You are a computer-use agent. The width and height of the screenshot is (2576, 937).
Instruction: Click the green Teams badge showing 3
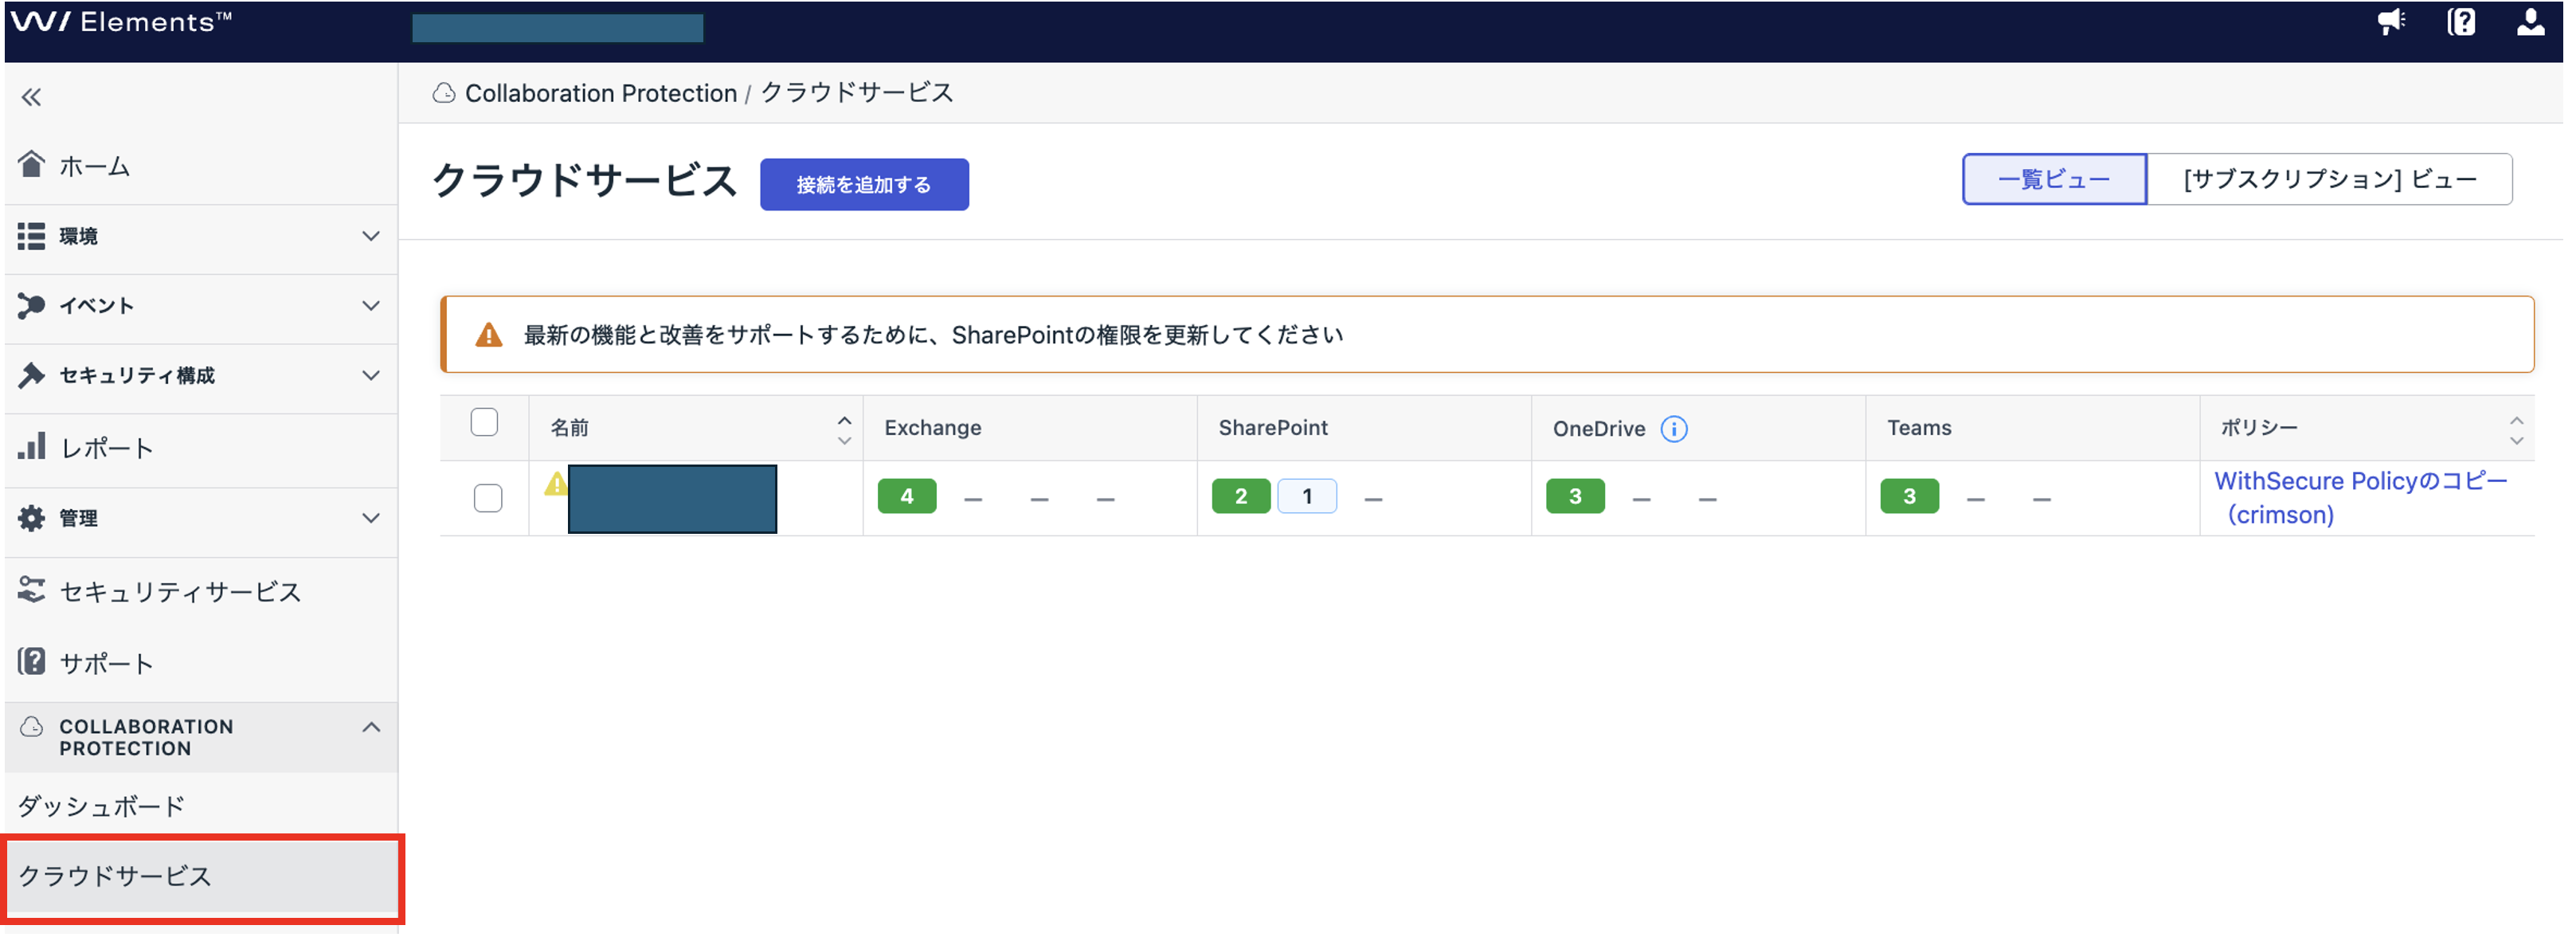1909,496
